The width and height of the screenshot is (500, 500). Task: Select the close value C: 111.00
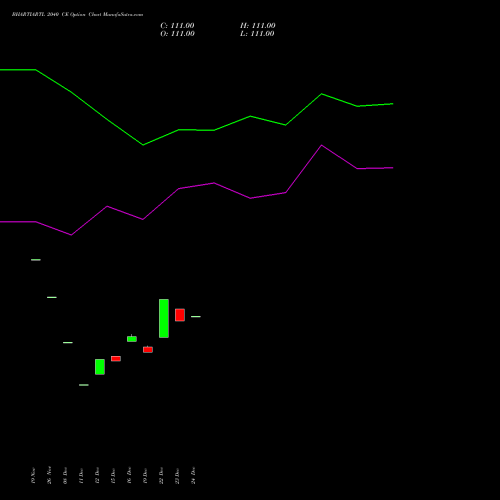(177, 26)
